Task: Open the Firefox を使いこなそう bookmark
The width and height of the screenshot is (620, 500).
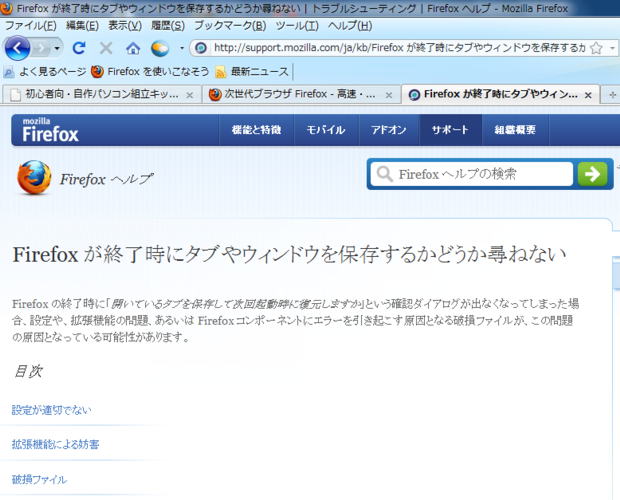Action: (150, 72)
